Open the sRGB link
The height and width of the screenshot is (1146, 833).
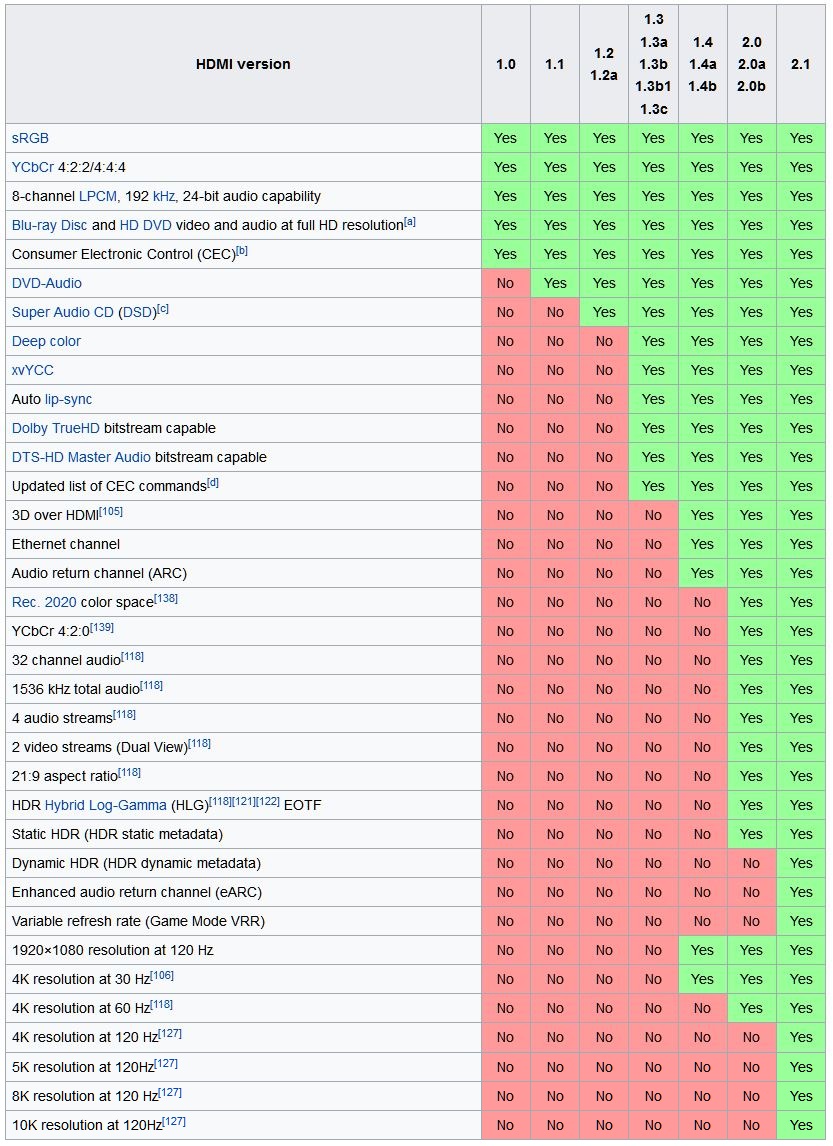30,138
